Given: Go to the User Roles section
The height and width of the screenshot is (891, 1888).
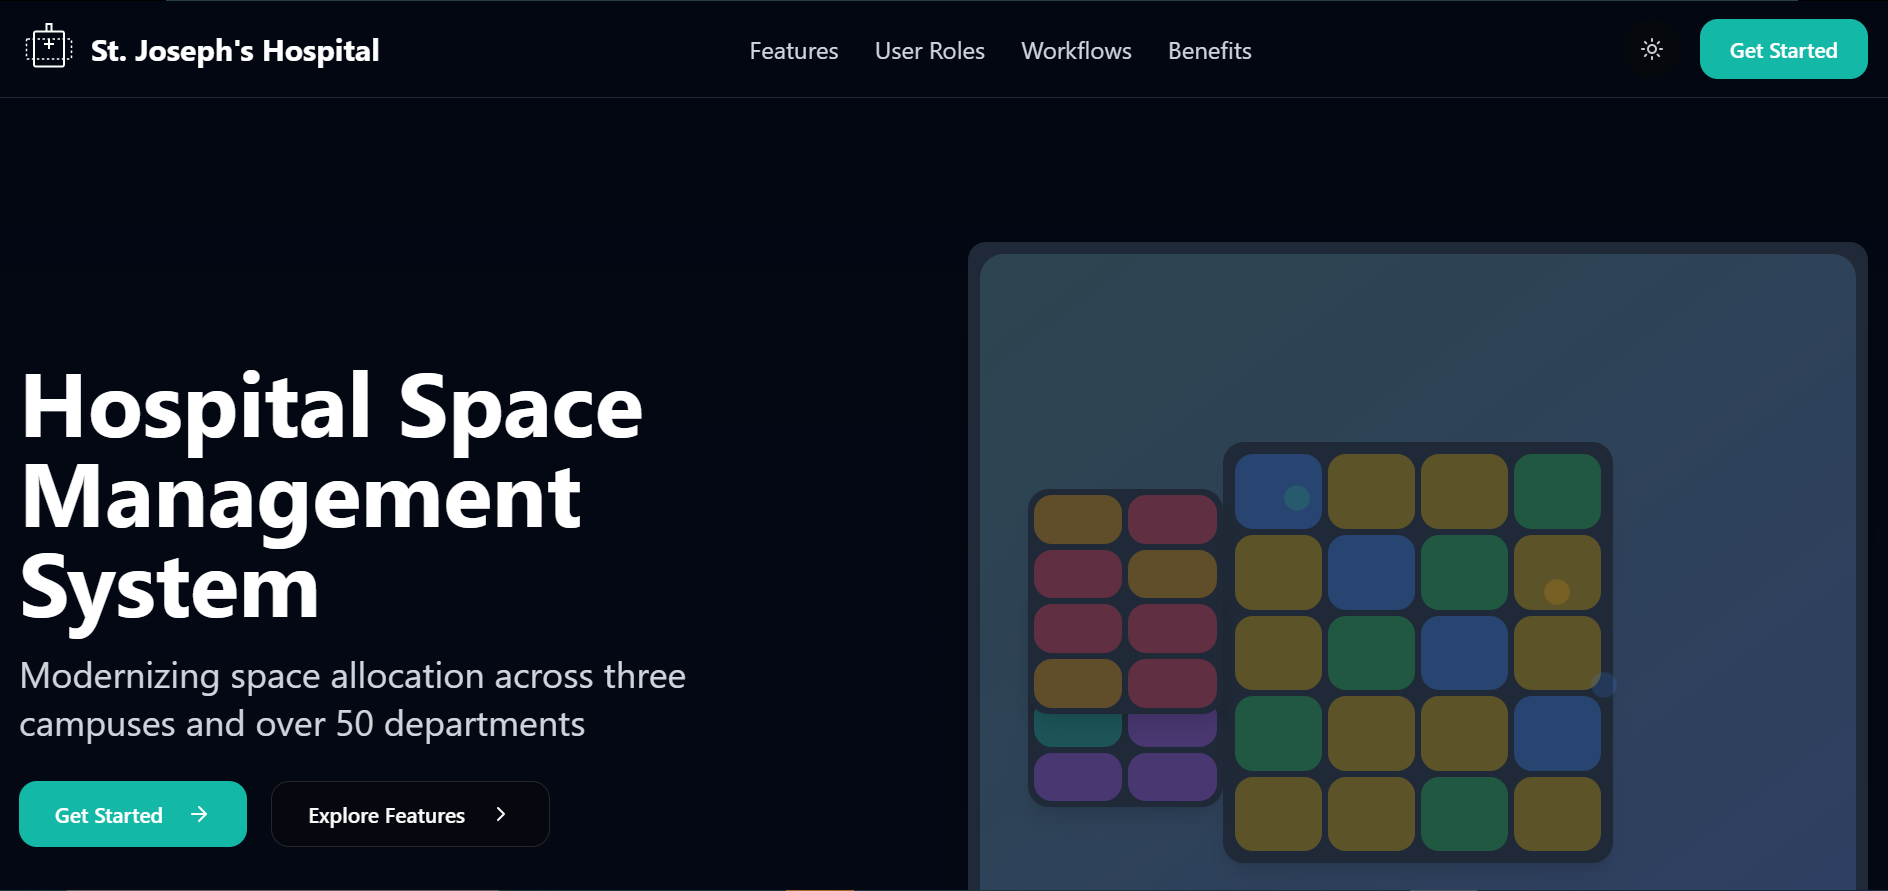Looking at the screenshot, I should pyautogui.click(x=929, y=51).
